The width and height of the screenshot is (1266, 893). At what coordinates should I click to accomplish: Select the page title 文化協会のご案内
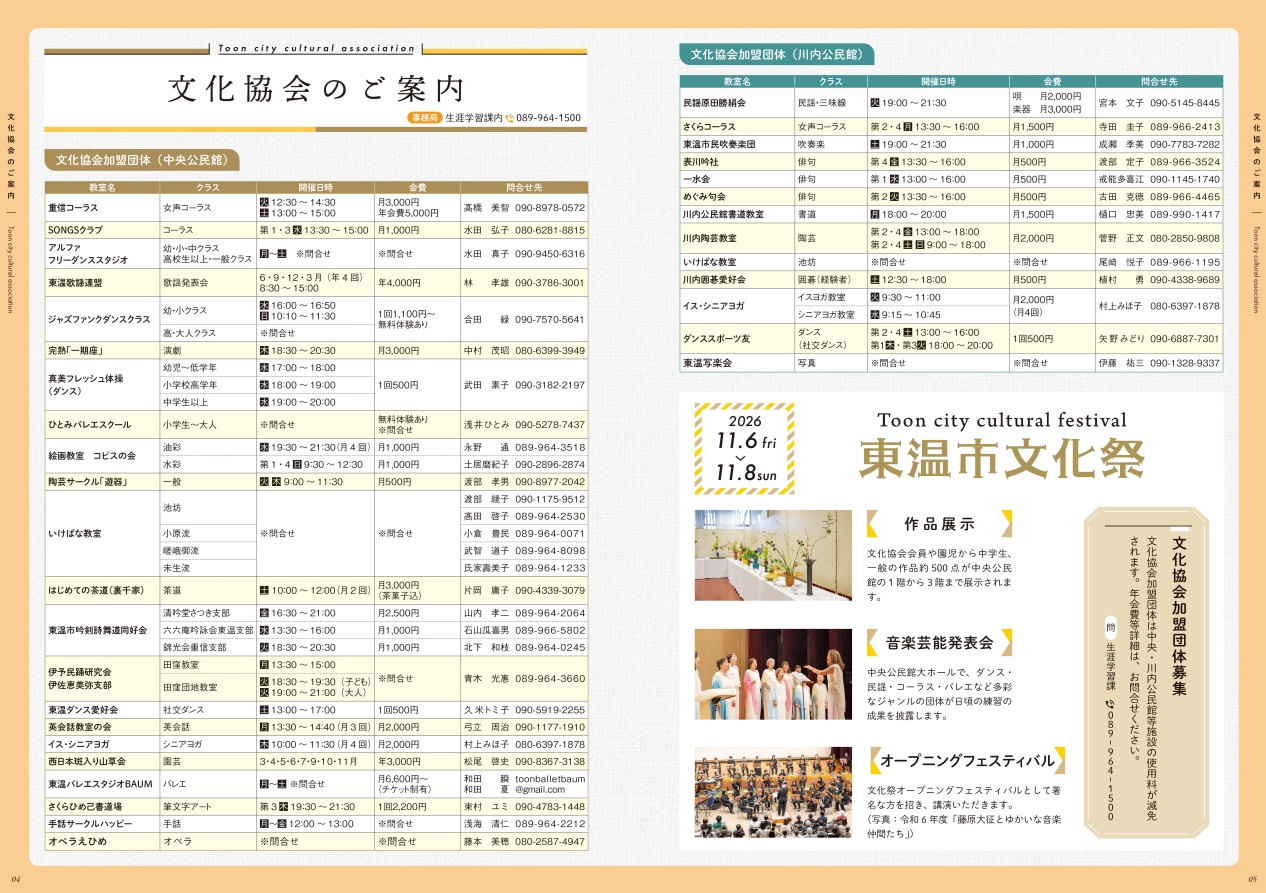coord(317,89)
